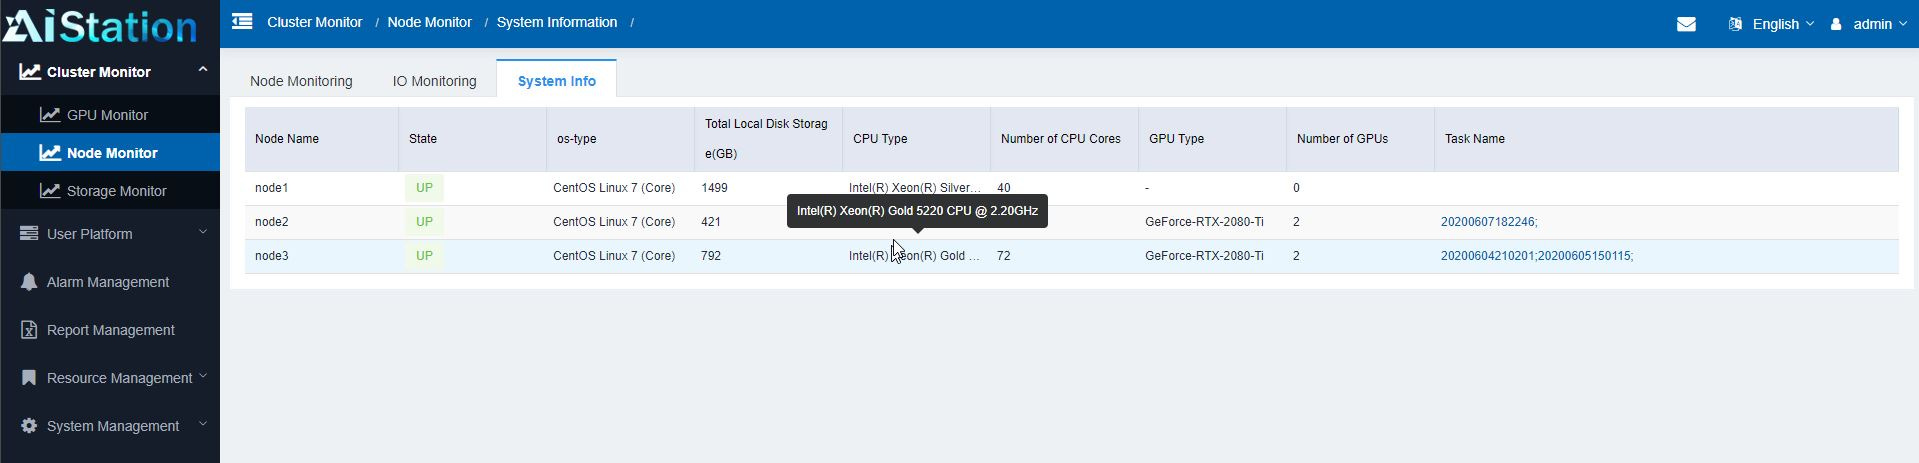Screen dimensions: 1919x463
Task: Click node3's Intel Xeon Gold CPU cell
Action: click(x=915, y=256)
